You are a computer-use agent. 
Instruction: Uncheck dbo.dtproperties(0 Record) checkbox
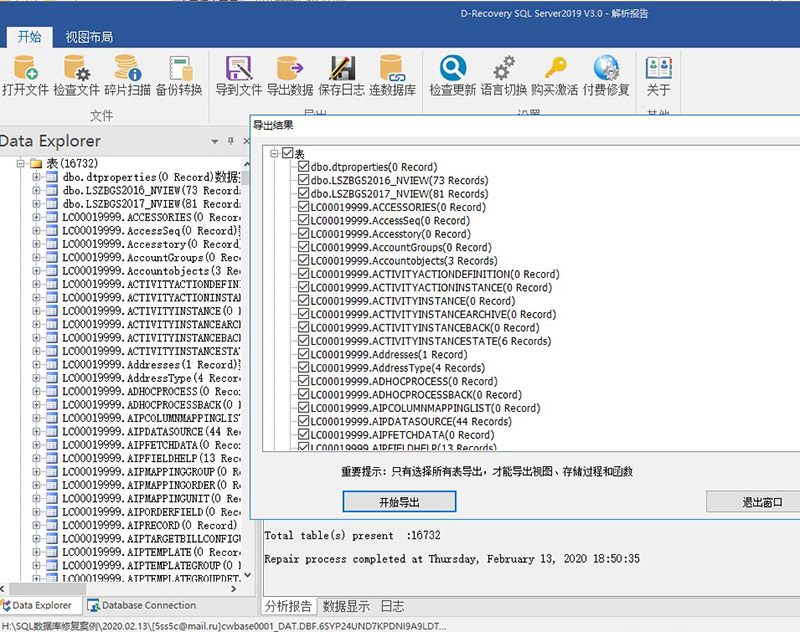tap(304, 166)
